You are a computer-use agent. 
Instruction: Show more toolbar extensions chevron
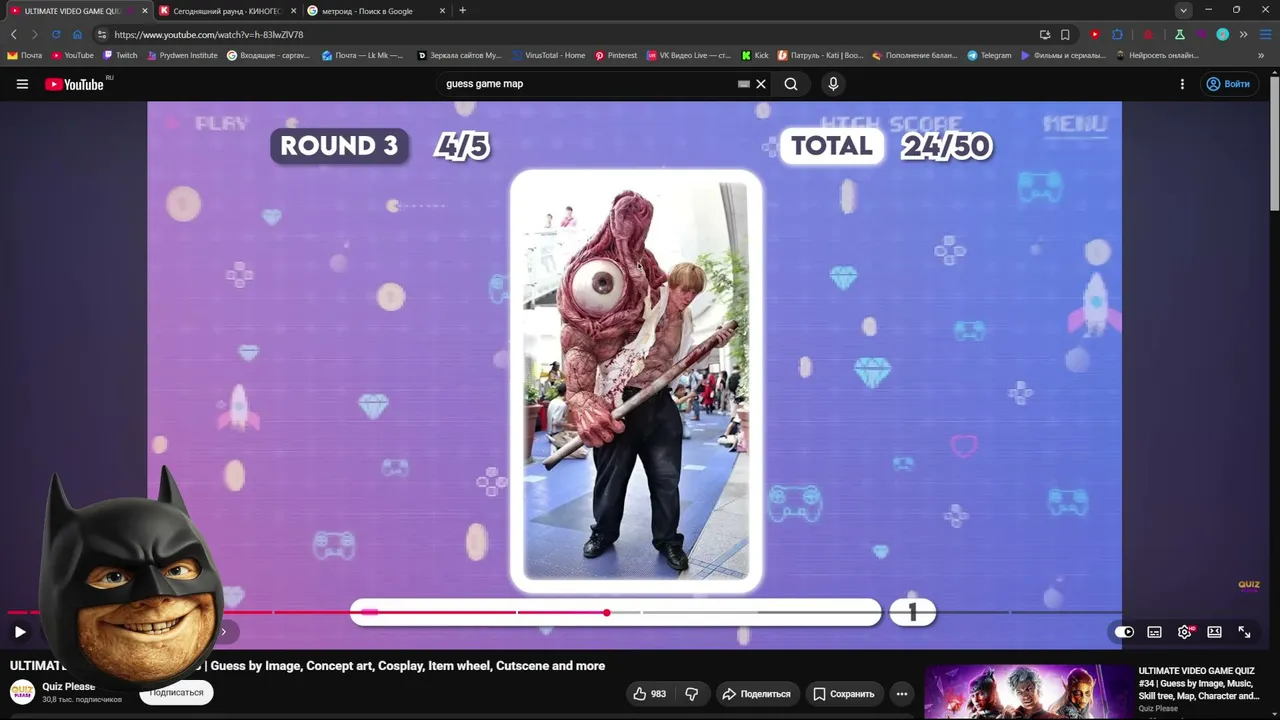(x=1243, y=34)
